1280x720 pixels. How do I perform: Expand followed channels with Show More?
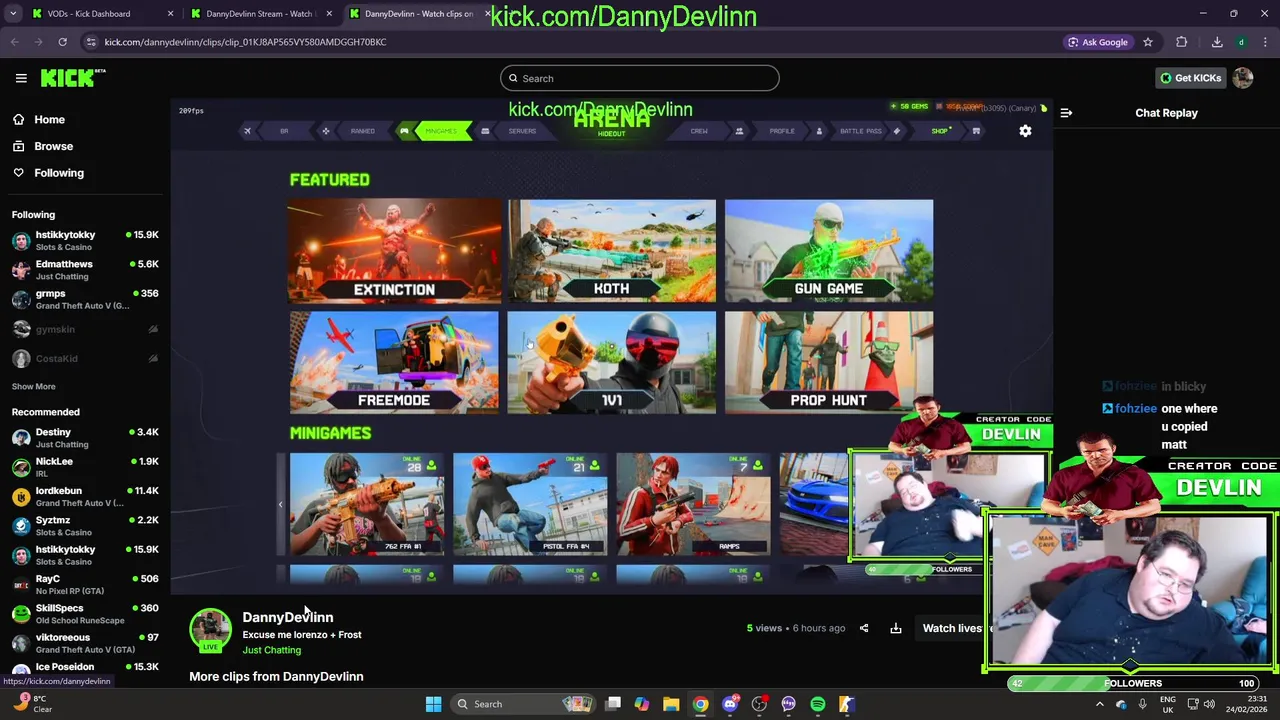coord(33,386)
